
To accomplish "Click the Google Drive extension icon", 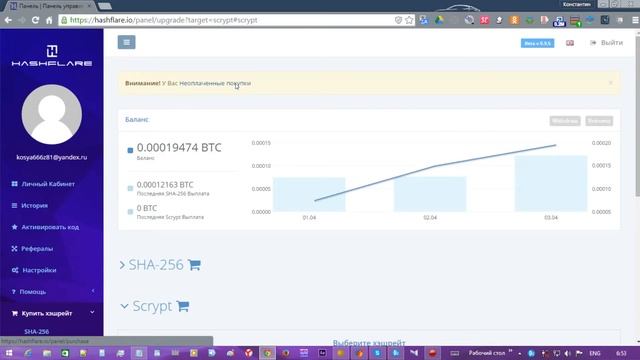I will [439, 20].
